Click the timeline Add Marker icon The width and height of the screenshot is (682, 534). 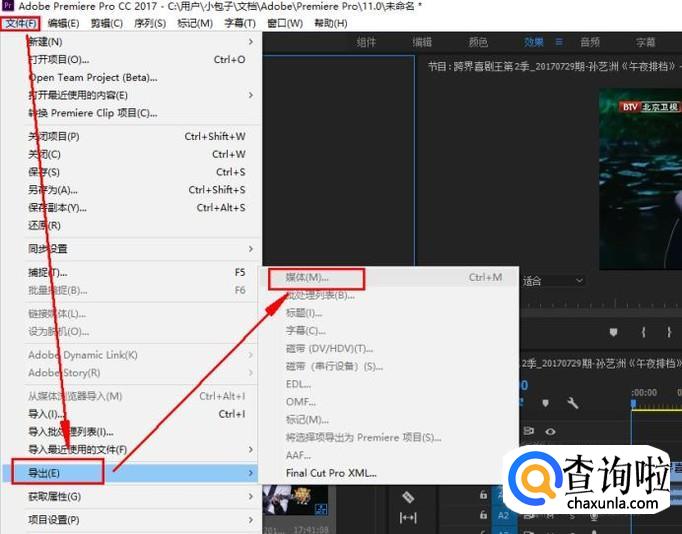coord(545,403)
